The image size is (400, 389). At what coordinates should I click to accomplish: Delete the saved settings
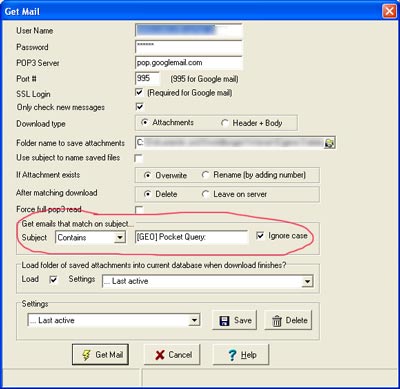pyautogui.click(x=288, y=320)
